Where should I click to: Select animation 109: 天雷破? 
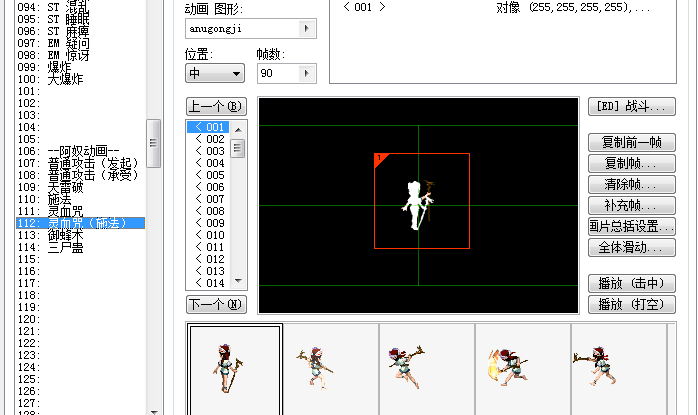(x=81, y=187)
